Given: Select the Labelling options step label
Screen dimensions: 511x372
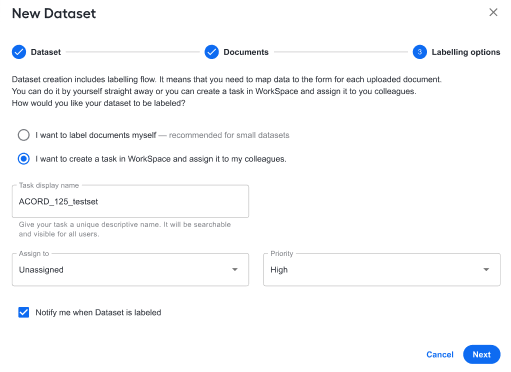Looking at the screenshot, I should (466, 52).
